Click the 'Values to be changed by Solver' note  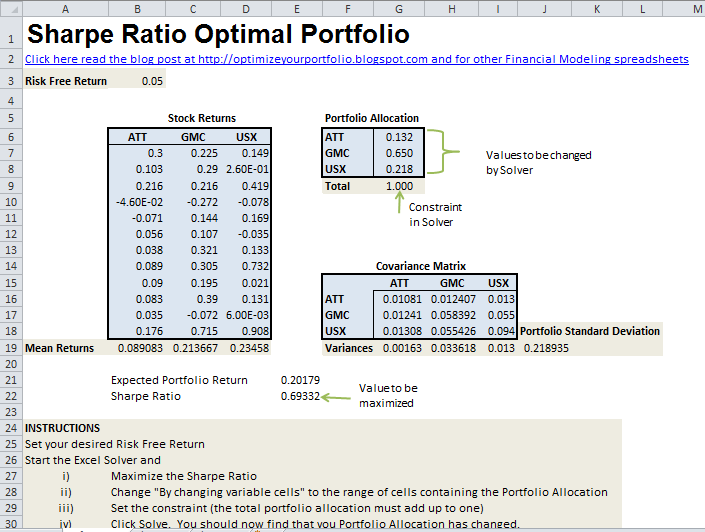538,162
